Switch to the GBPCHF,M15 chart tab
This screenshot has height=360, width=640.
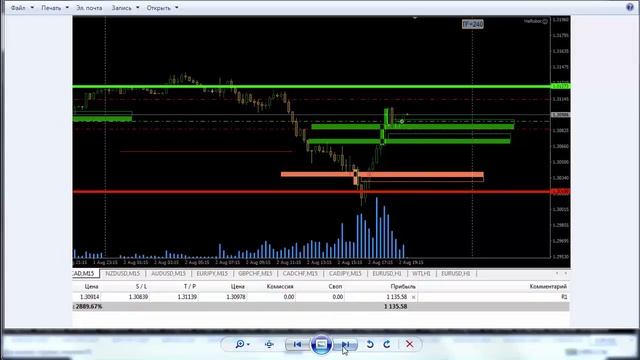(255, 273)
